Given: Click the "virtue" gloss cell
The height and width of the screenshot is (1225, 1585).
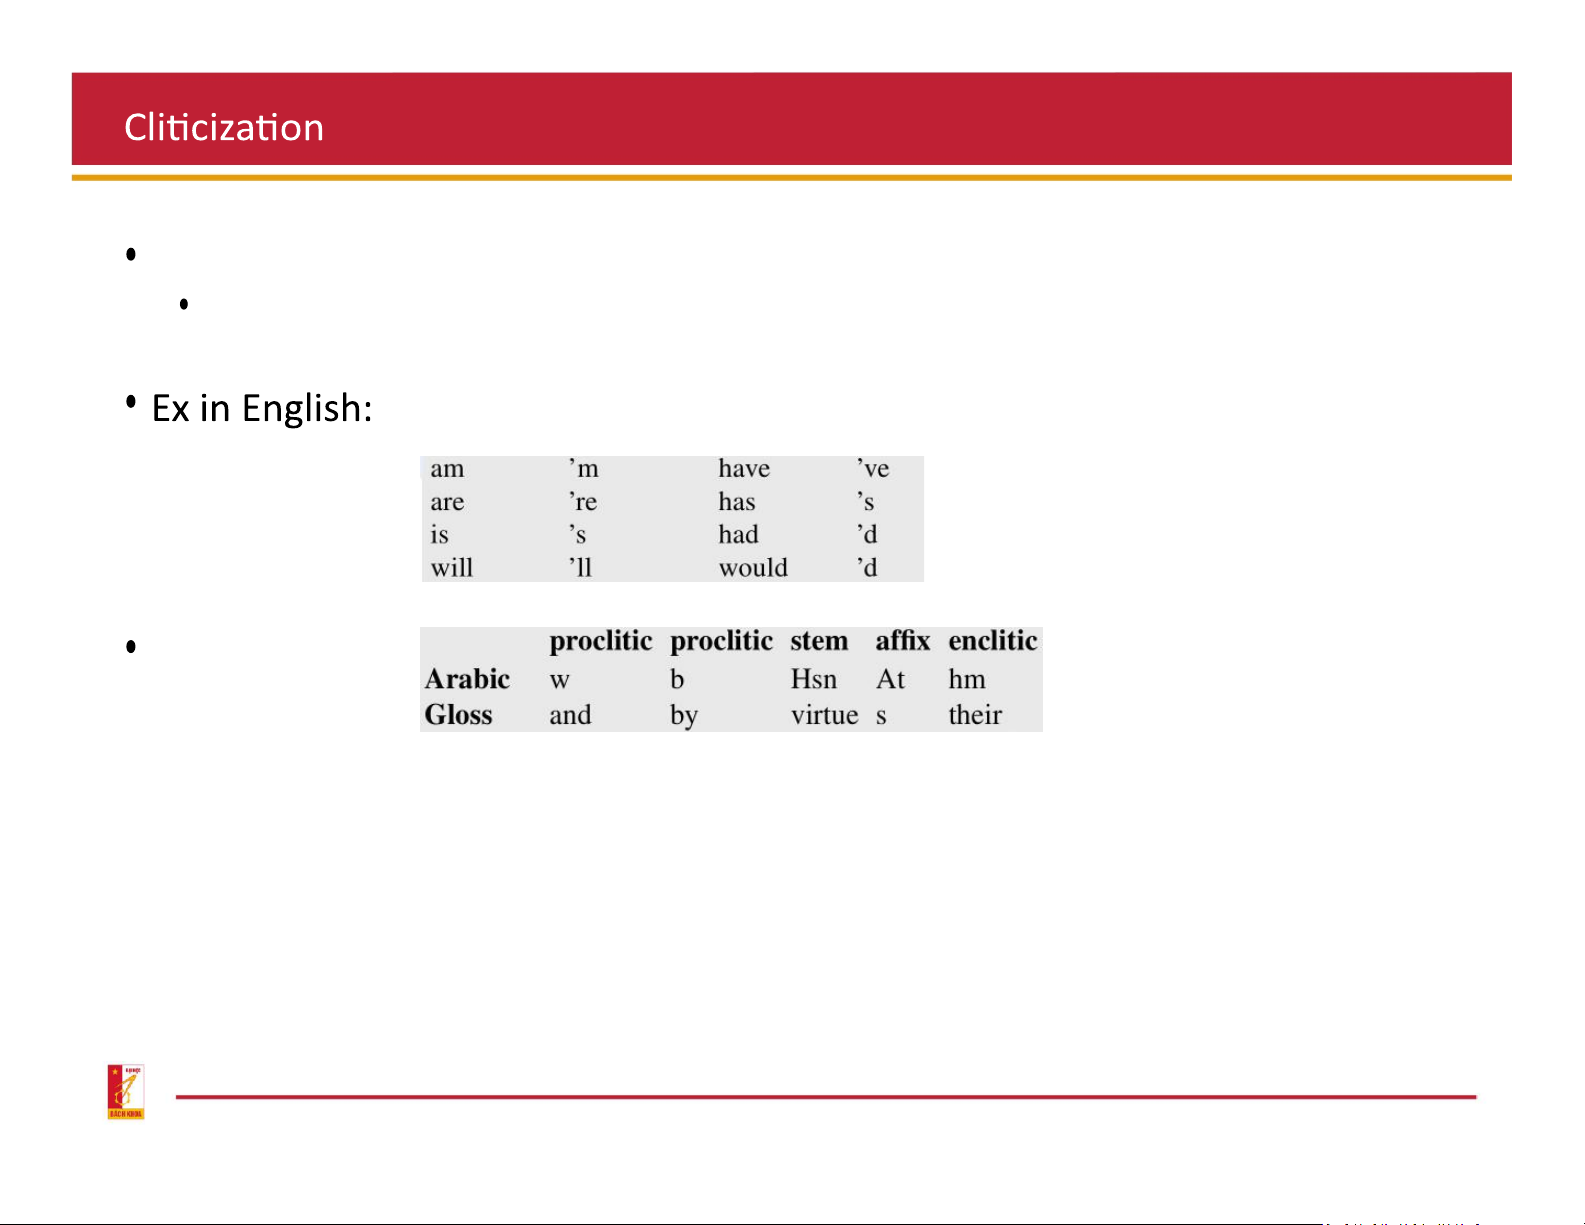Looking at the screenshot, I should (824, 715).
